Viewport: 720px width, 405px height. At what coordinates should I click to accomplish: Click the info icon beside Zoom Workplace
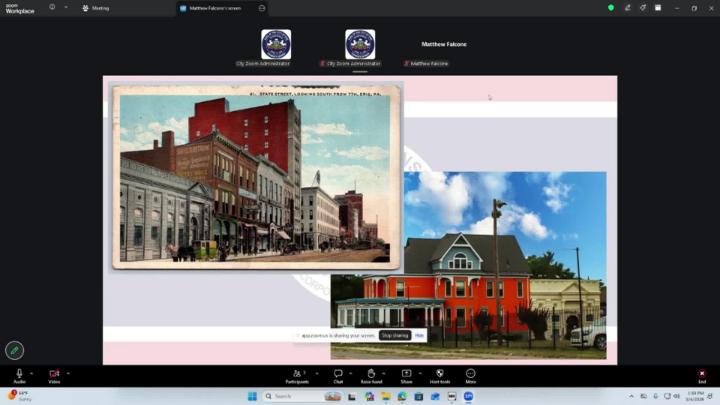click(52, 7)
